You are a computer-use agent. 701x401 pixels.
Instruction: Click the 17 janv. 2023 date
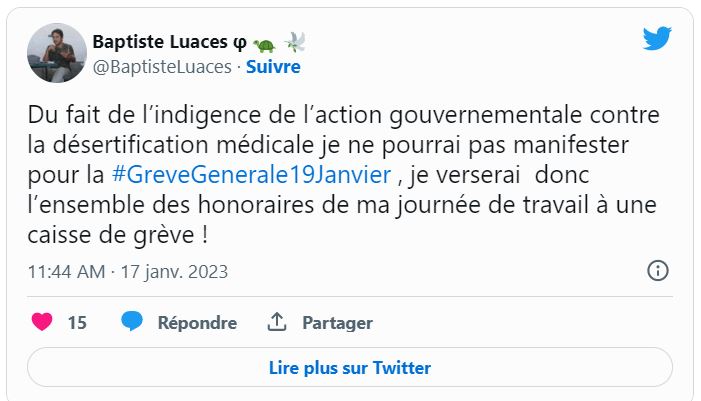(174, 271)
